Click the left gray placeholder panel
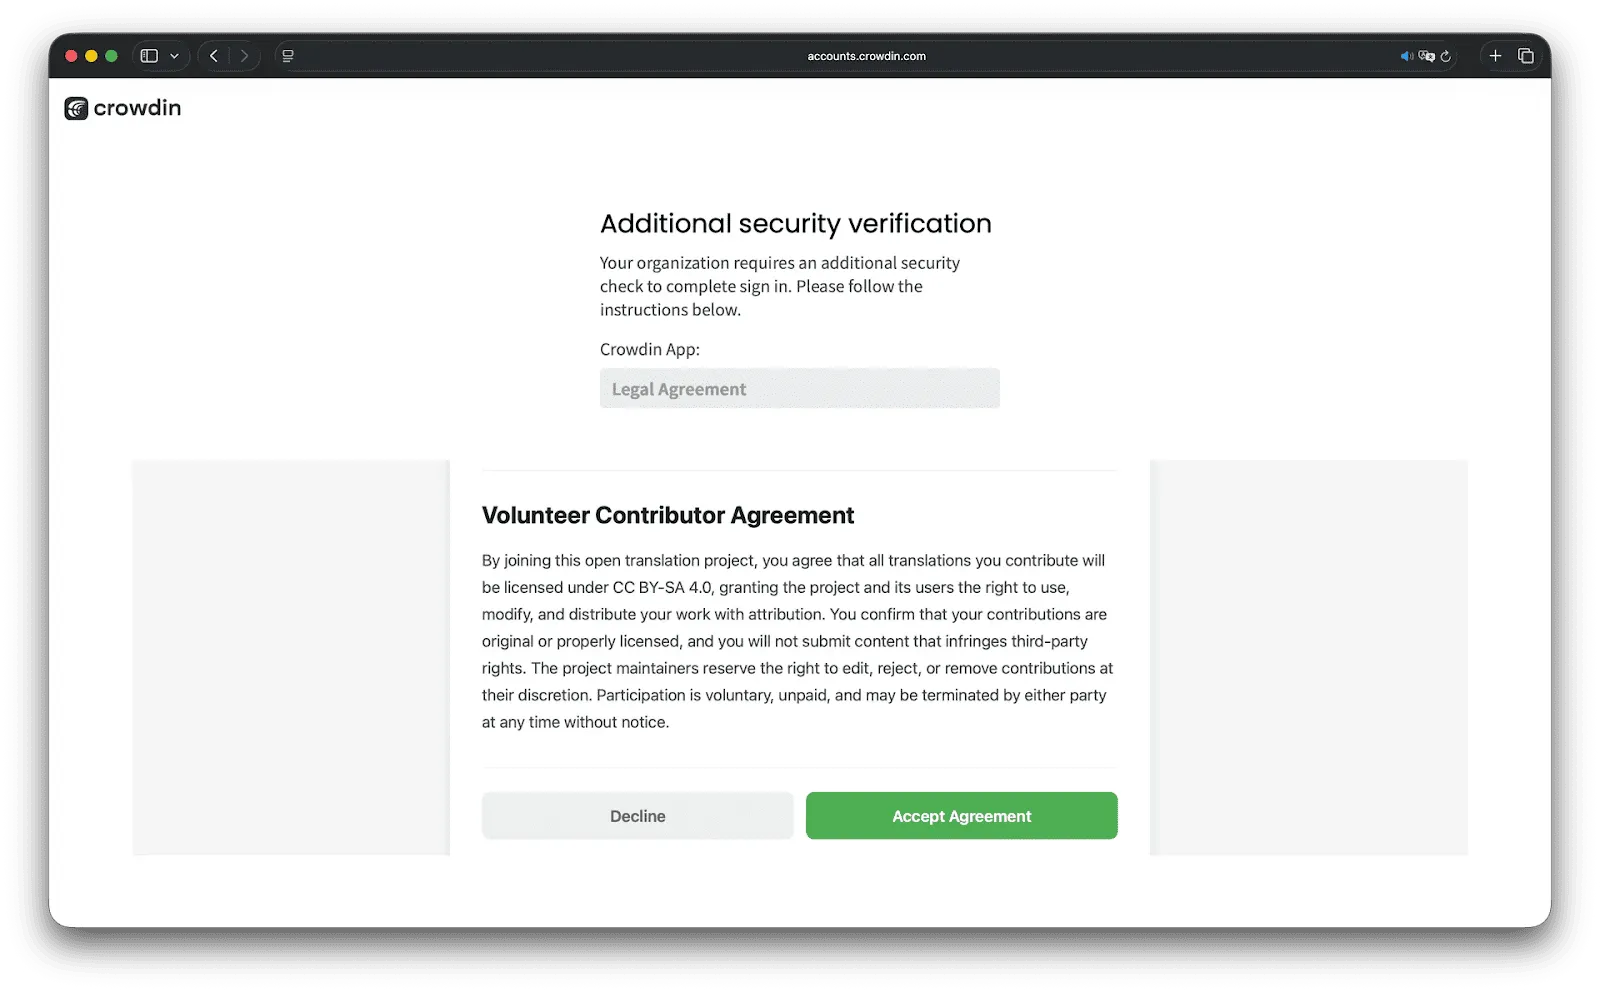 click(290, 655)
